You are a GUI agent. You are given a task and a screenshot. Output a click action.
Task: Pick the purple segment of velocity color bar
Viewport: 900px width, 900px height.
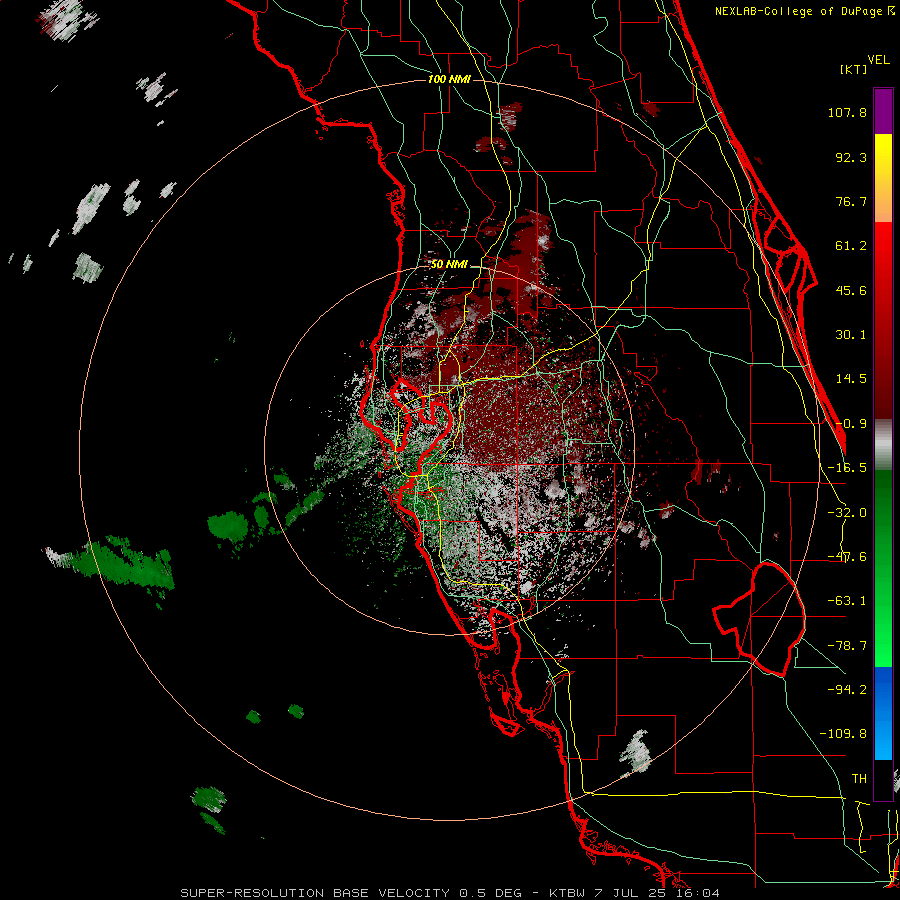[883, 112]
